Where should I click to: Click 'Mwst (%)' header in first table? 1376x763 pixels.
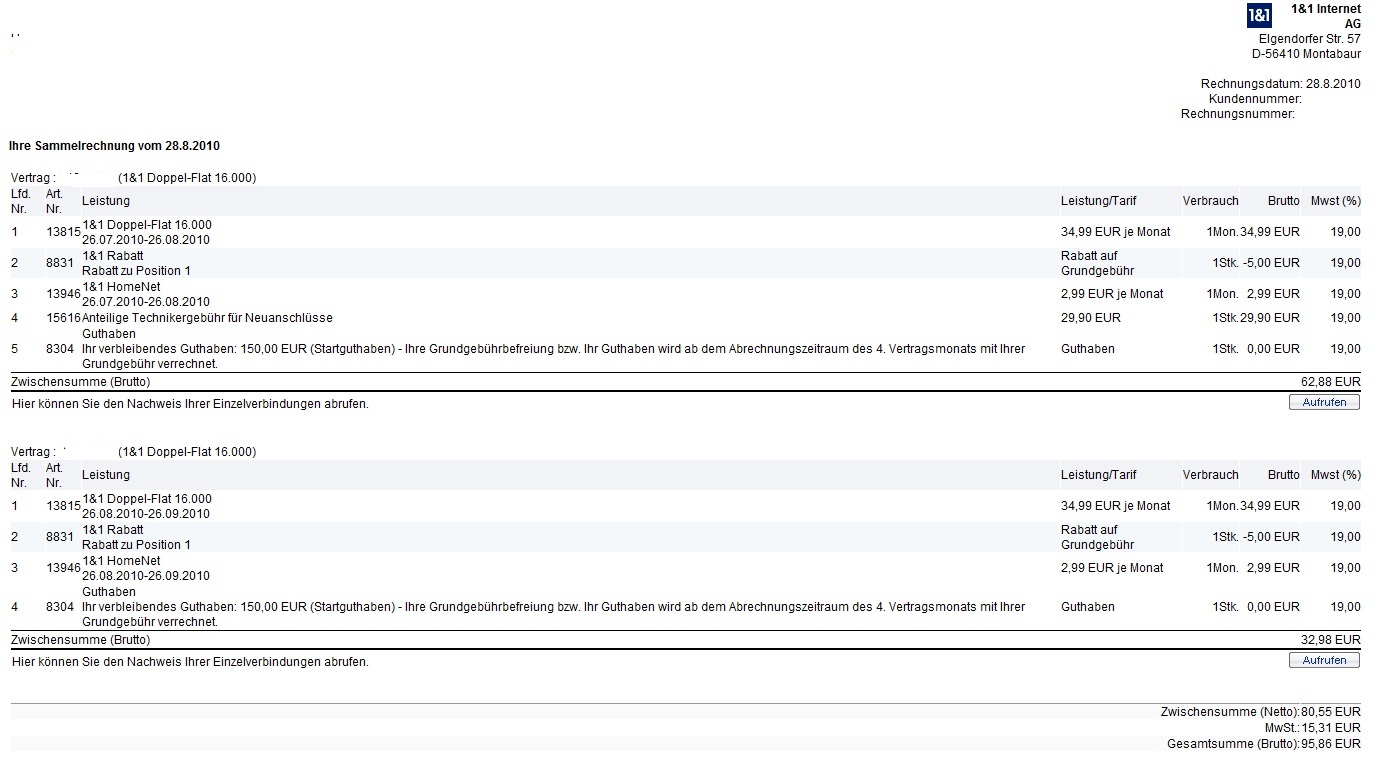pyautogui.click(x=1336, y=201)
